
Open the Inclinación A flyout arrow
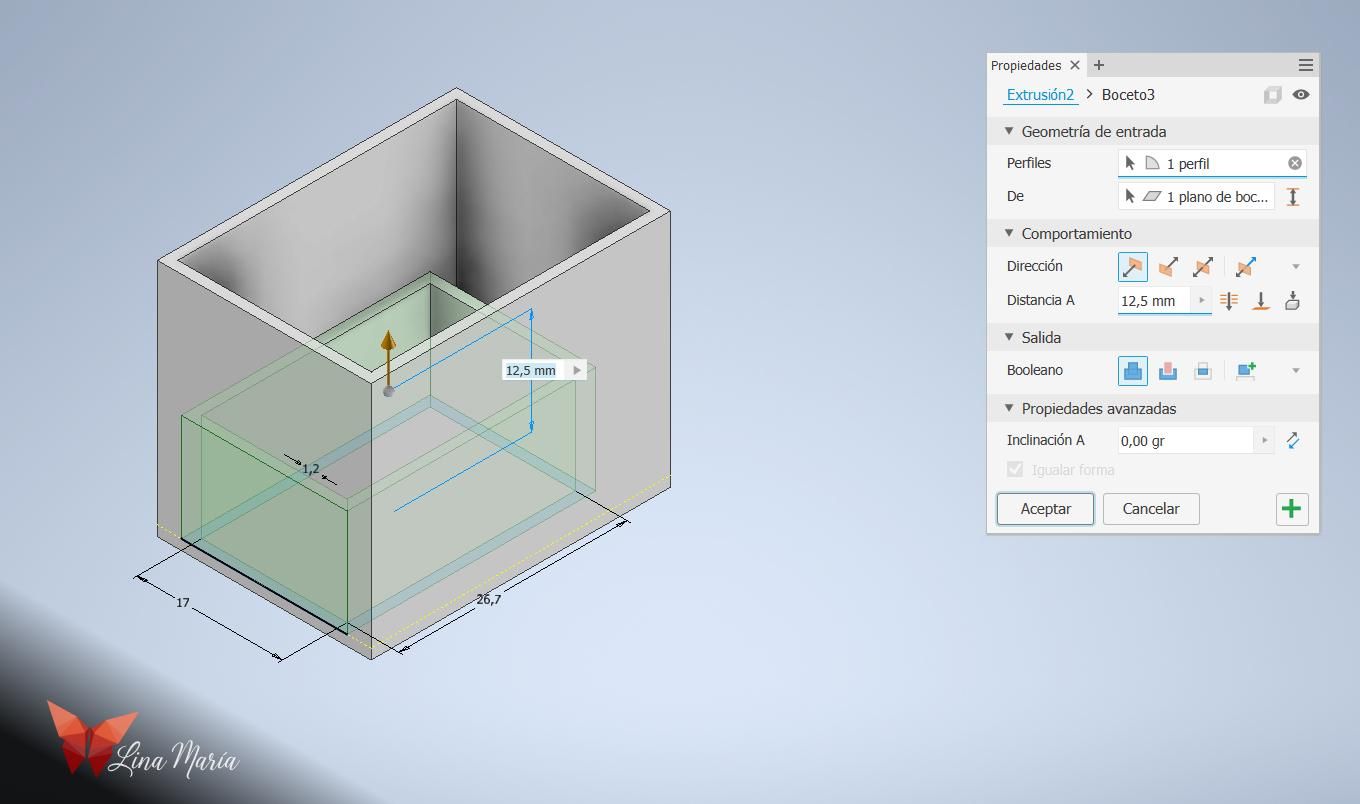click(x=1265, y=440)
